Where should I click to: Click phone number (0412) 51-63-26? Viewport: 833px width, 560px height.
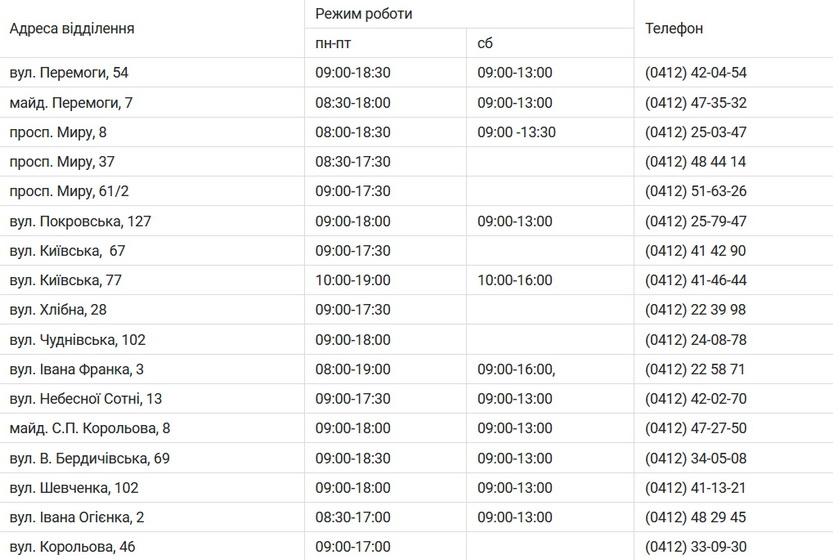pos(696,191)
